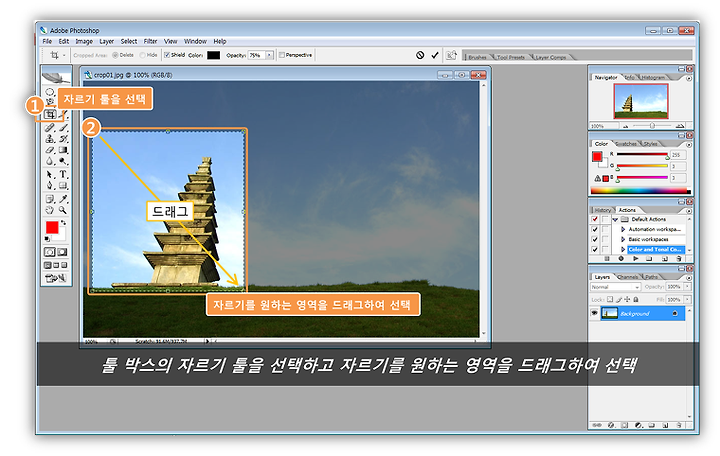
Task: Click the Navigator zoom slider handle
Action: (x=652, y=125)
